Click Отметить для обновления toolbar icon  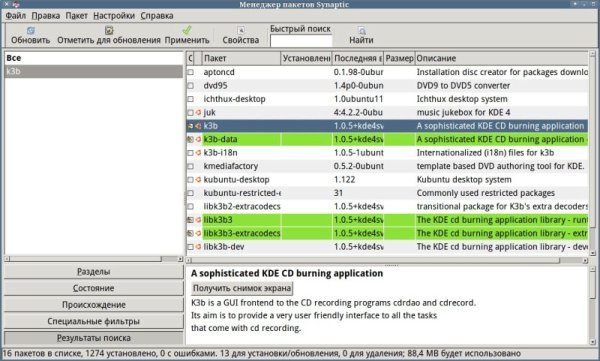(109, 30)
